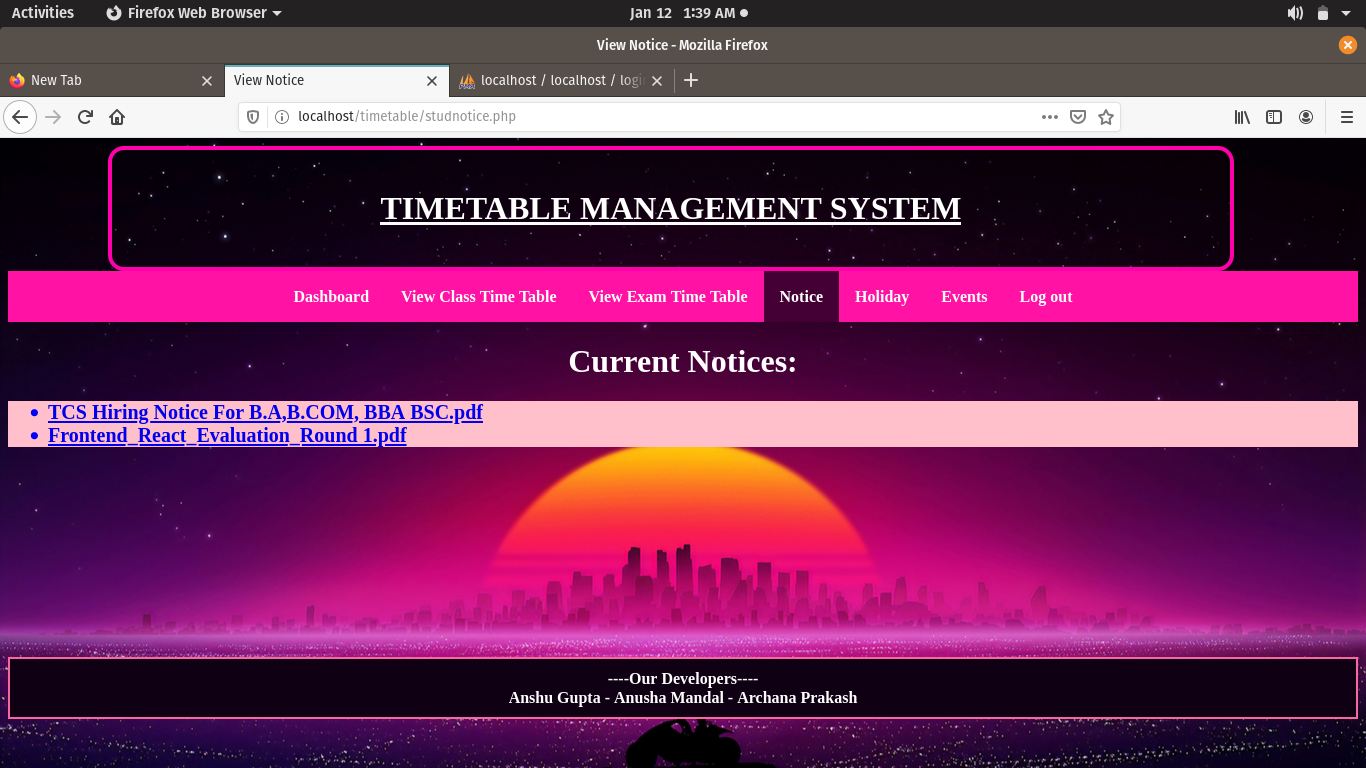Viewport: 1366px width, 768px height.
Task: Show the tracking protection shield info
Action: pyautogui.click(x=253, y=117)
